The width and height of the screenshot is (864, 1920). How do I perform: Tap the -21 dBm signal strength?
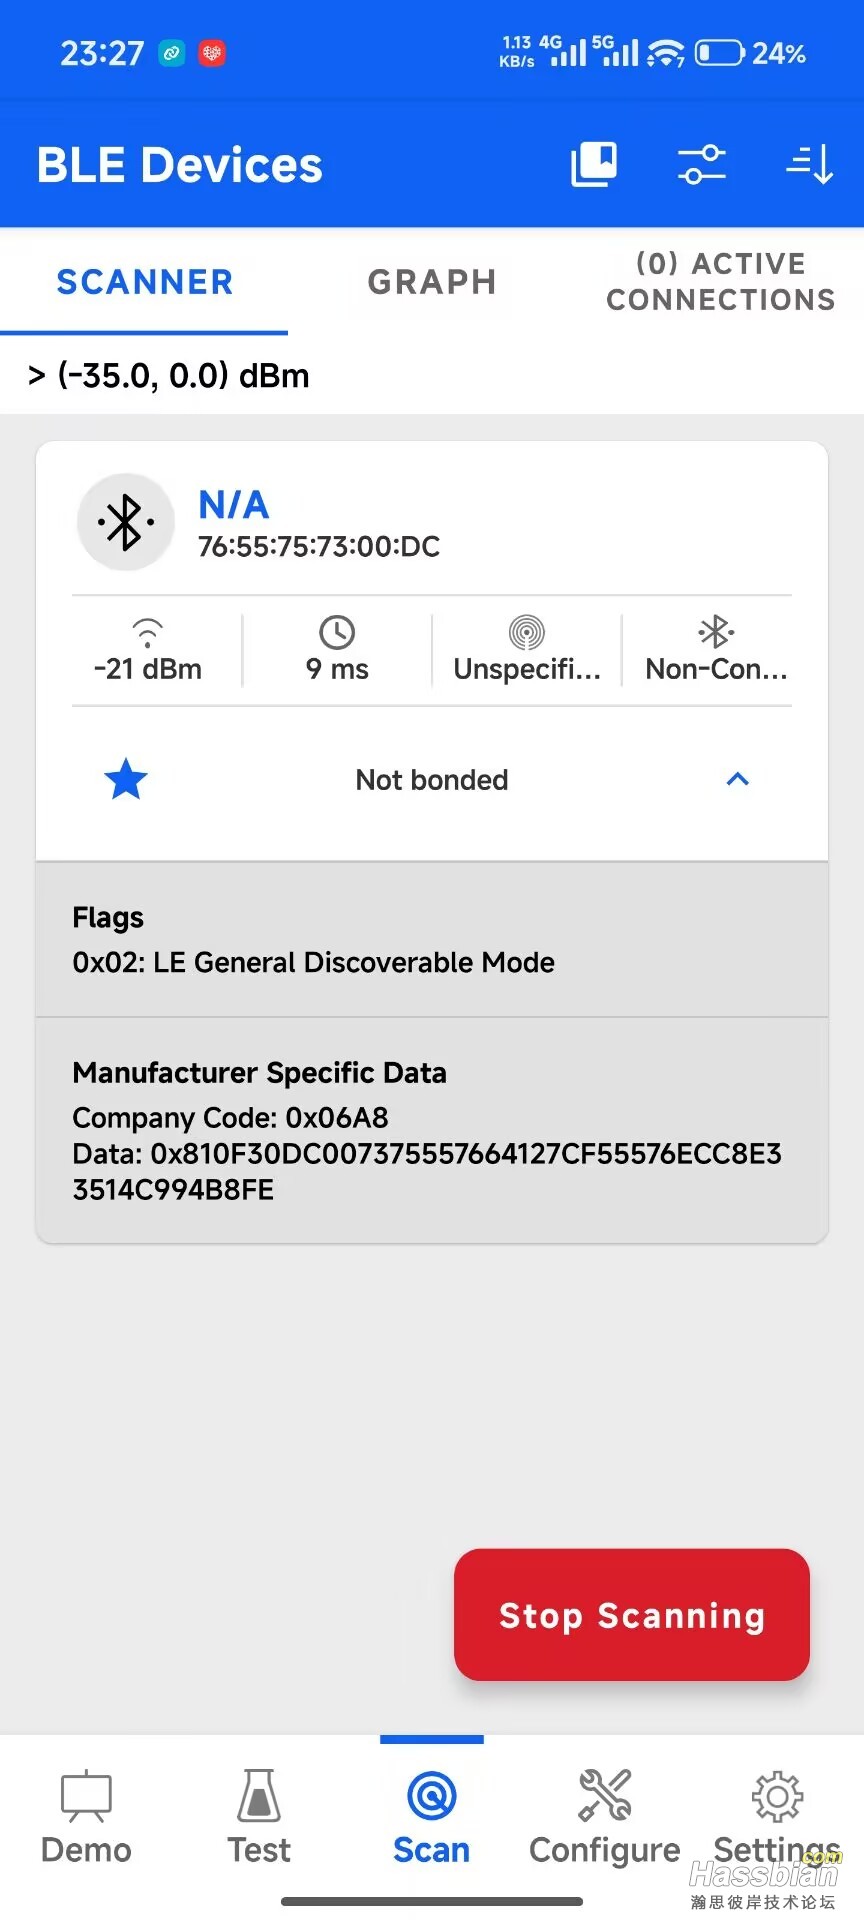[148, 651]
